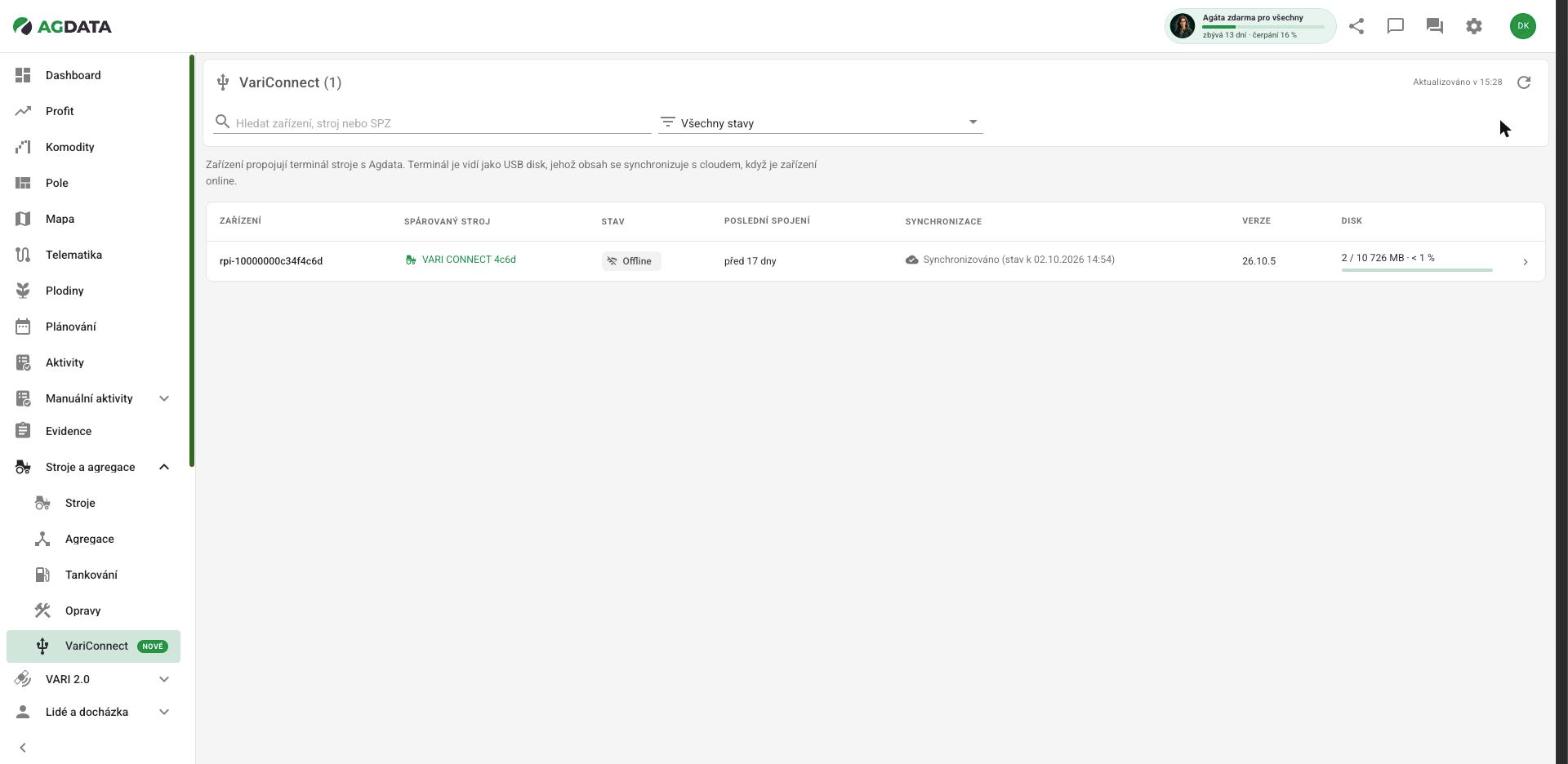Expand the Manuální aktivity submenu

coord(164,399)
